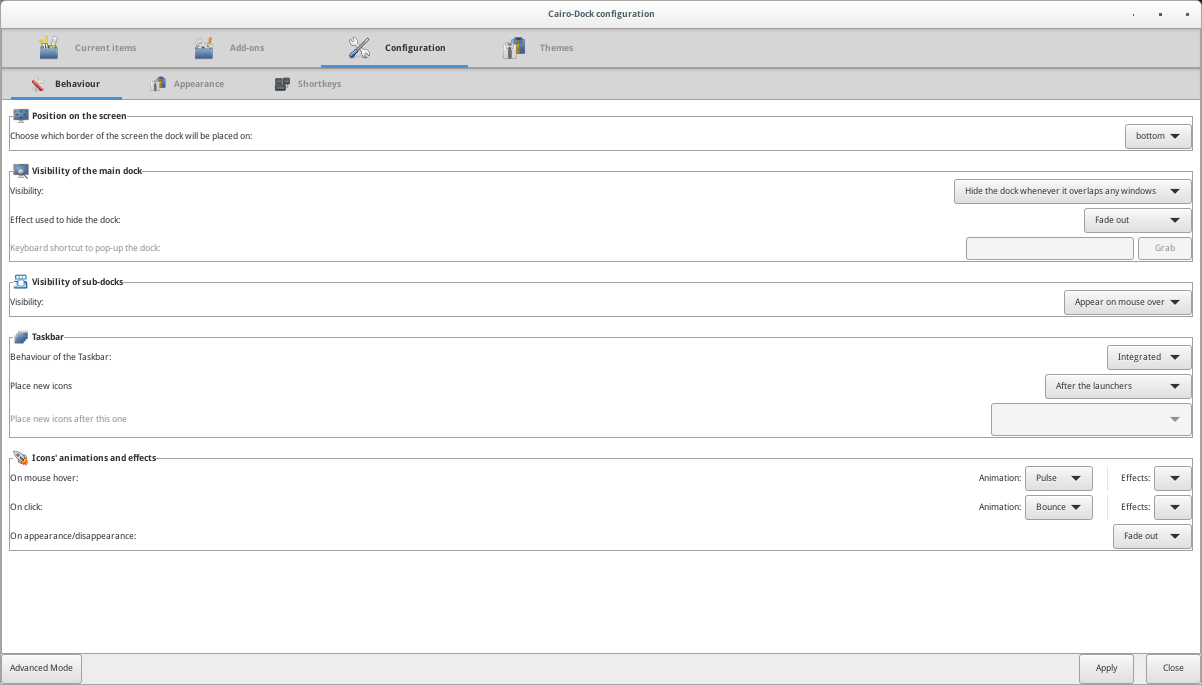Click the keyboard shortcut input field
The height and width of the screenshot is (685, 1202).
tap(1049, 248)
